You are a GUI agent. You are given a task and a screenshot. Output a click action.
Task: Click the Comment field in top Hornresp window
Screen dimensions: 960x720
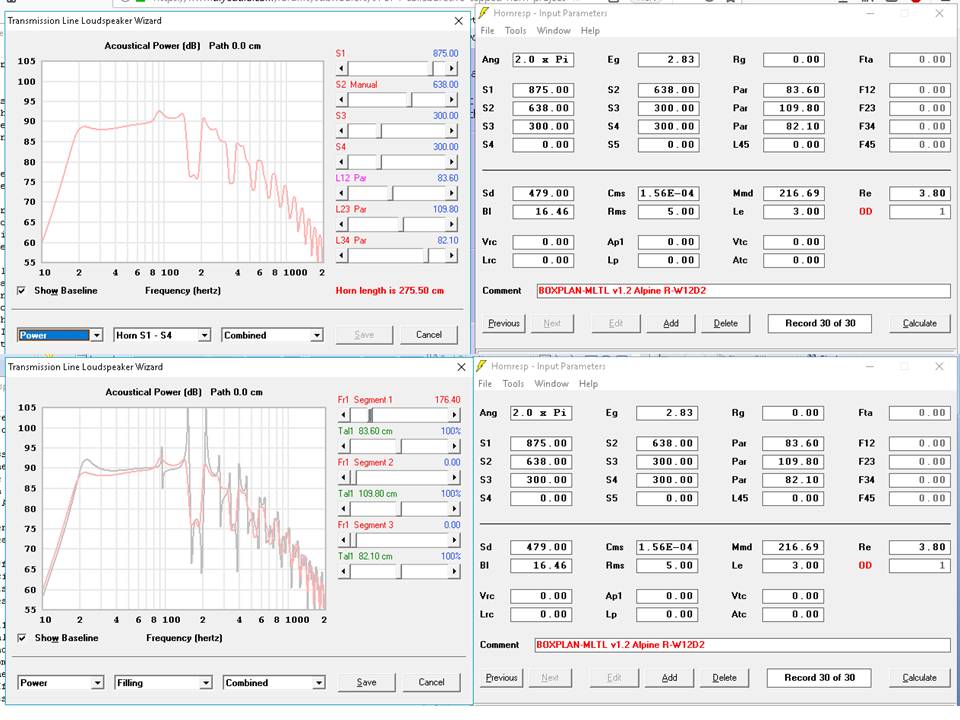click(743, 291)
